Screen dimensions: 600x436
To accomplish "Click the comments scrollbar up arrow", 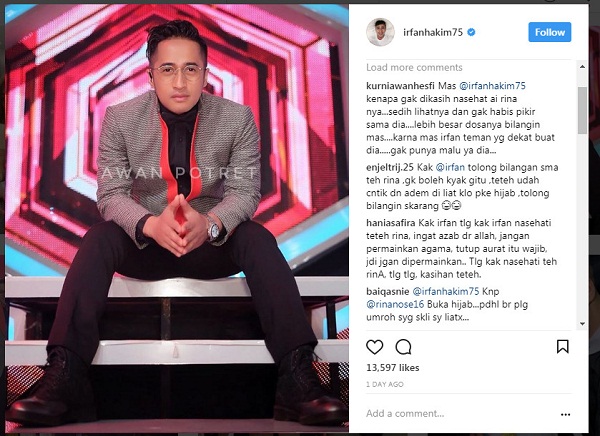I will click(x=582, y=67).
